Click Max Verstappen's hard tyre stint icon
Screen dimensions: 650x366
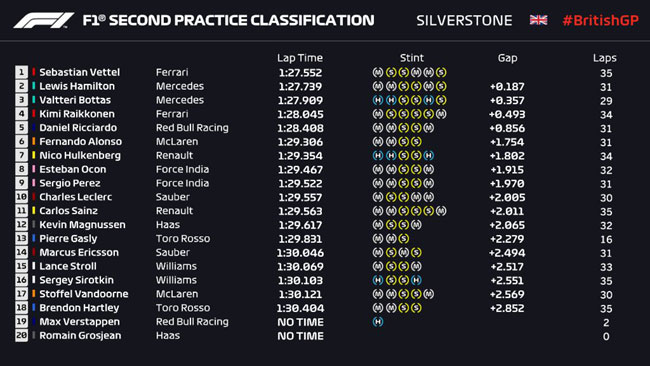point(378,322)
